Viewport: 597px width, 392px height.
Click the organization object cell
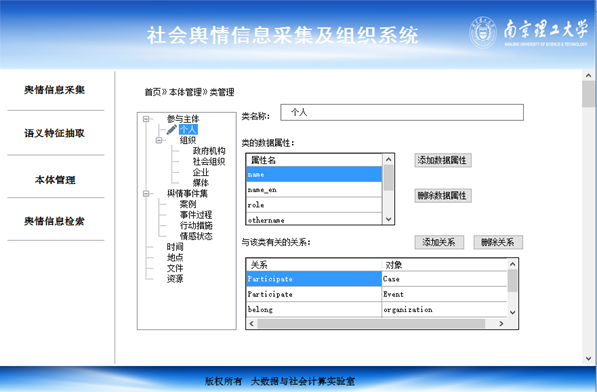tap(444, 309)
